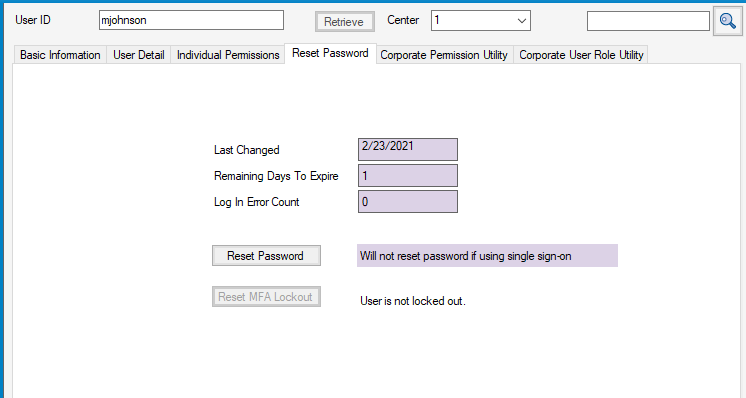
Task: Click the Last Changed date field
Action: pos(408,149)
